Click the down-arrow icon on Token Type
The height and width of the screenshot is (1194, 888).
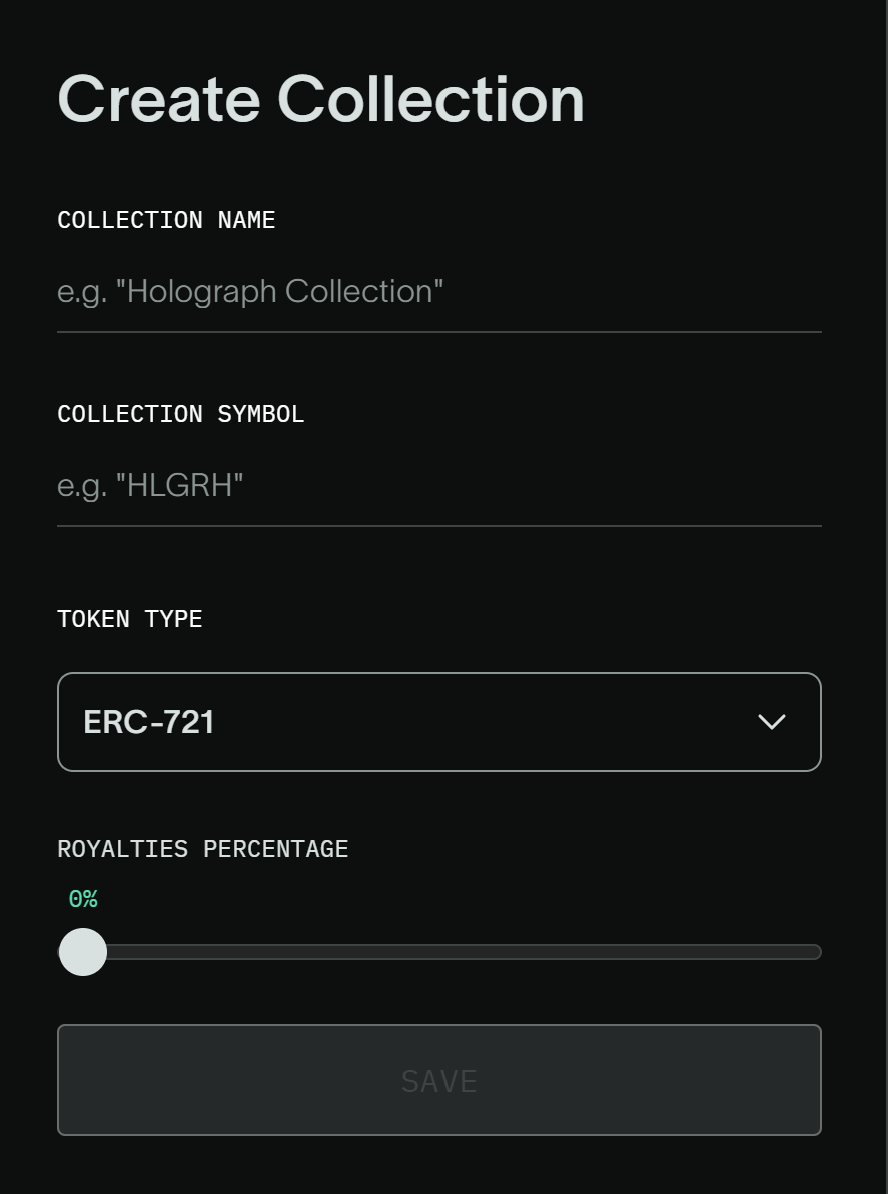(x=770, y=721)
